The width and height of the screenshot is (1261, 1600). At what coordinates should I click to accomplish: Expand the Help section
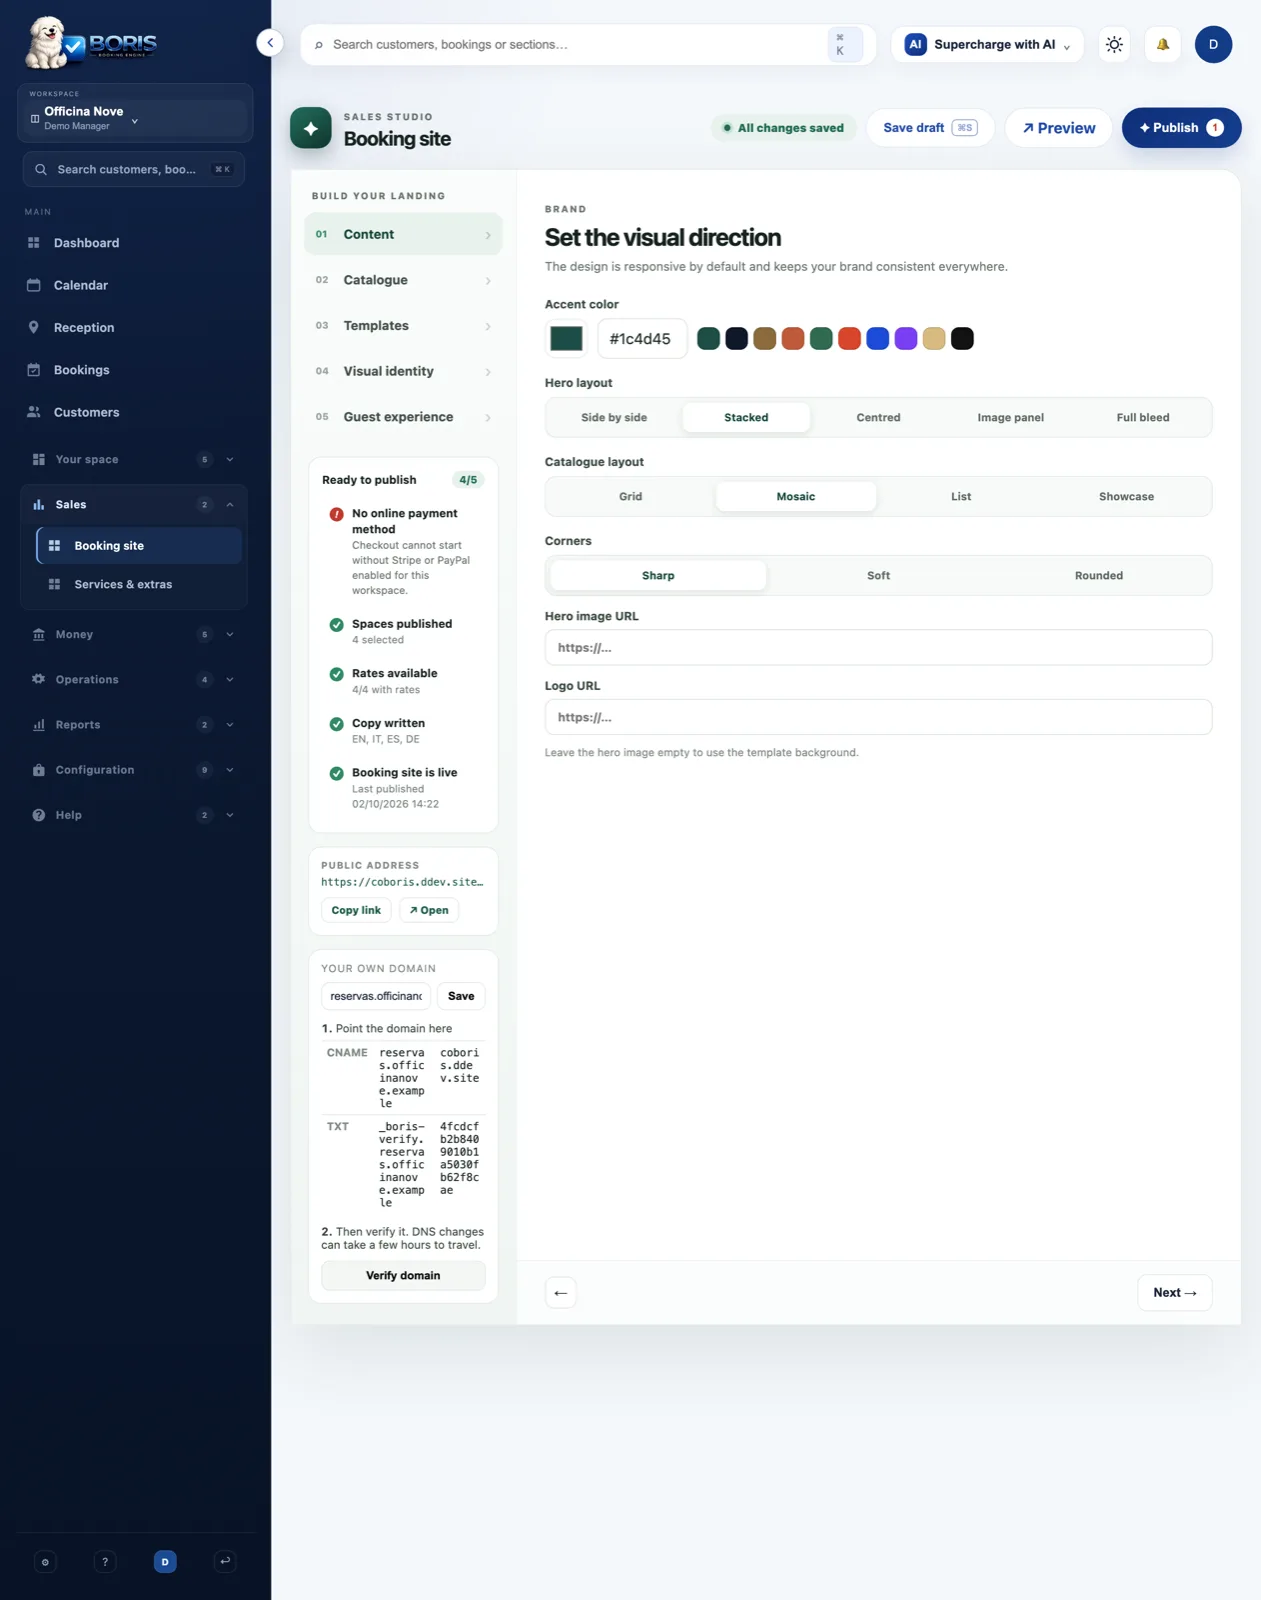pos(230,815)
